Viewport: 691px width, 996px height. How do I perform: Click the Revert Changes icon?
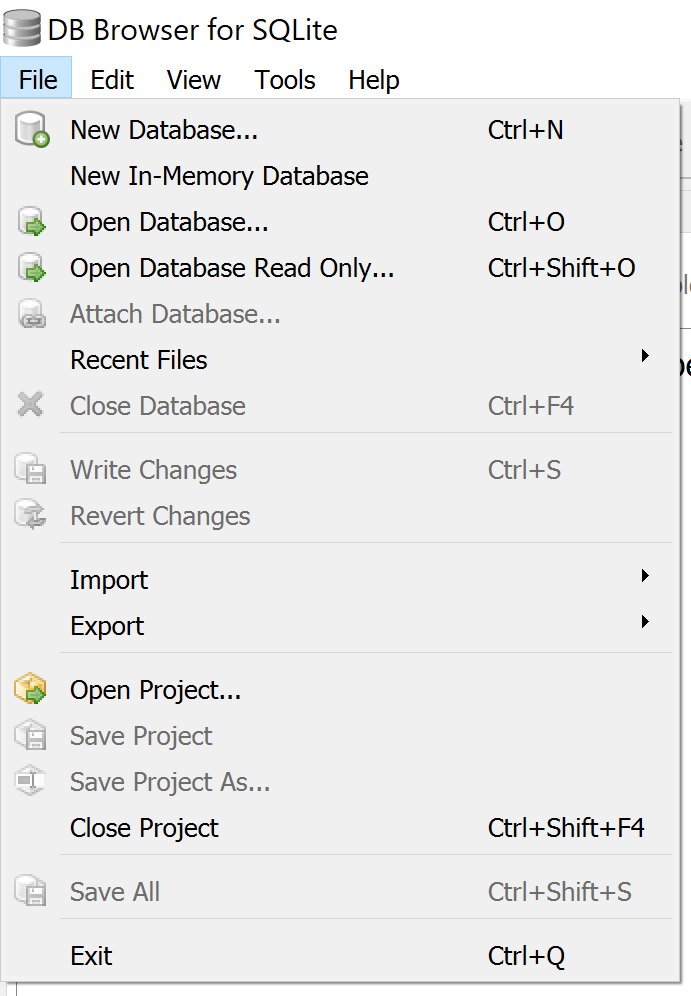click(30, 515)
